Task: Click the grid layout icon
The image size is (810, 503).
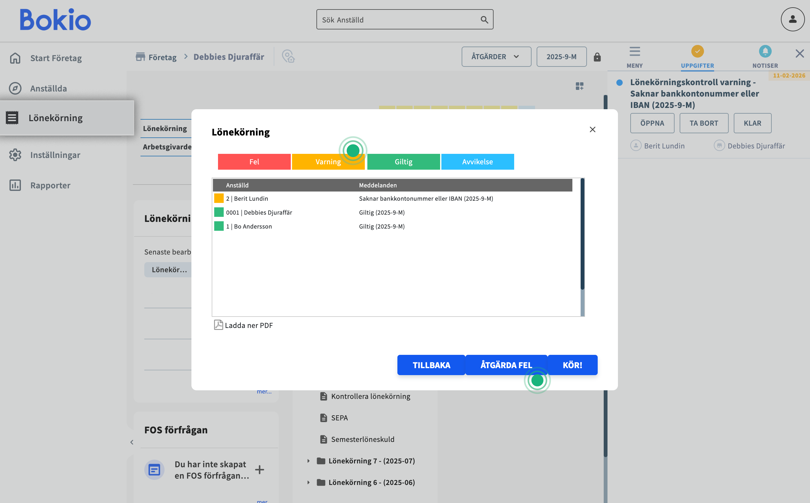Action: [579, 87]
